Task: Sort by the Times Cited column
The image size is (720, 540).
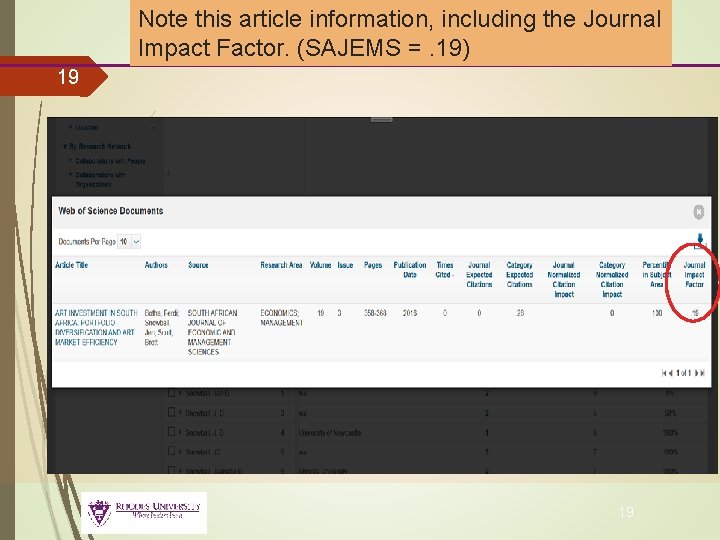Action: click(x=444, y=270)
